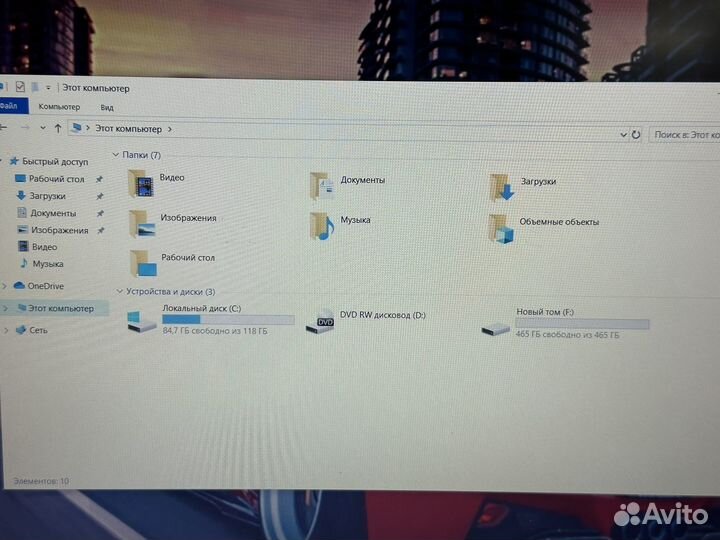Switch to the Вид ribbon tab
The image size is (720, 540).
coord(107,108)
